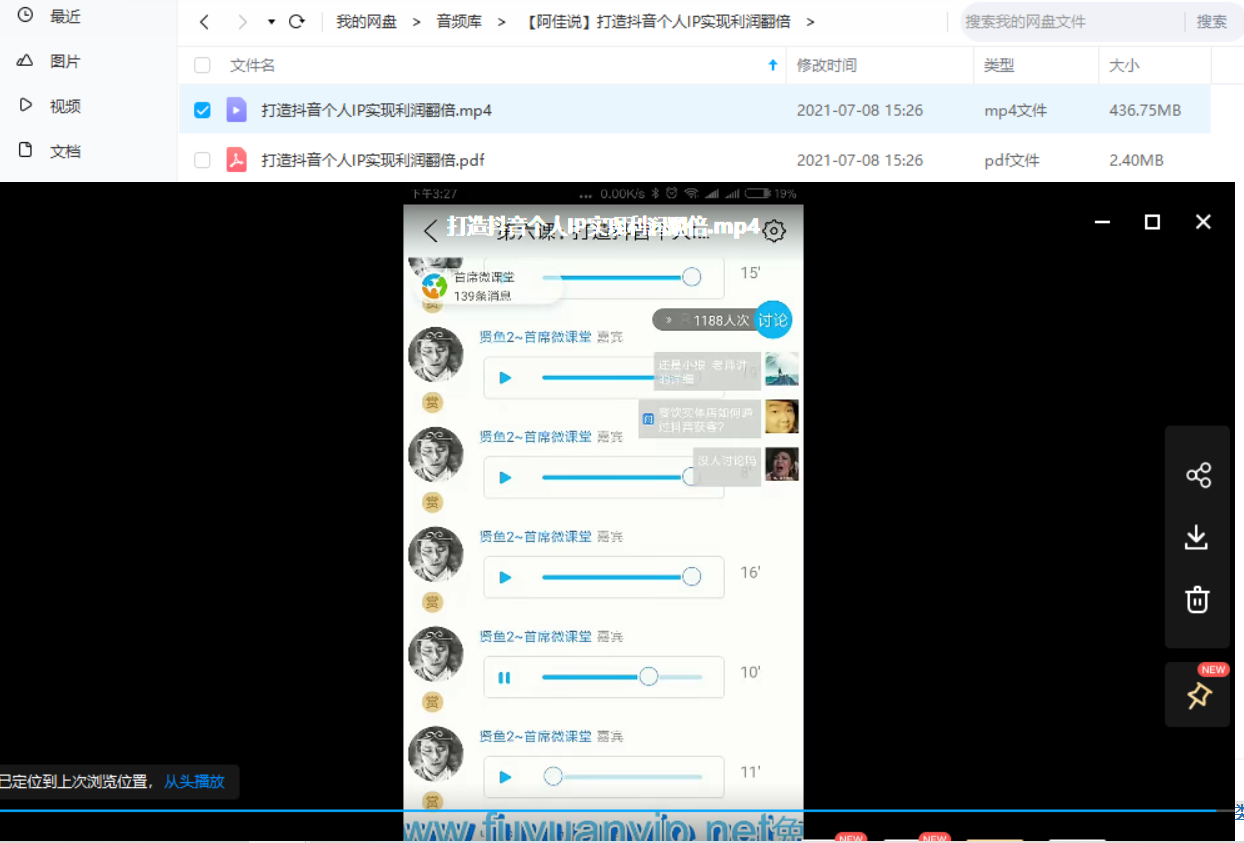Navigate to 我的网盘 in the breadcrumb

click(366, 22)
